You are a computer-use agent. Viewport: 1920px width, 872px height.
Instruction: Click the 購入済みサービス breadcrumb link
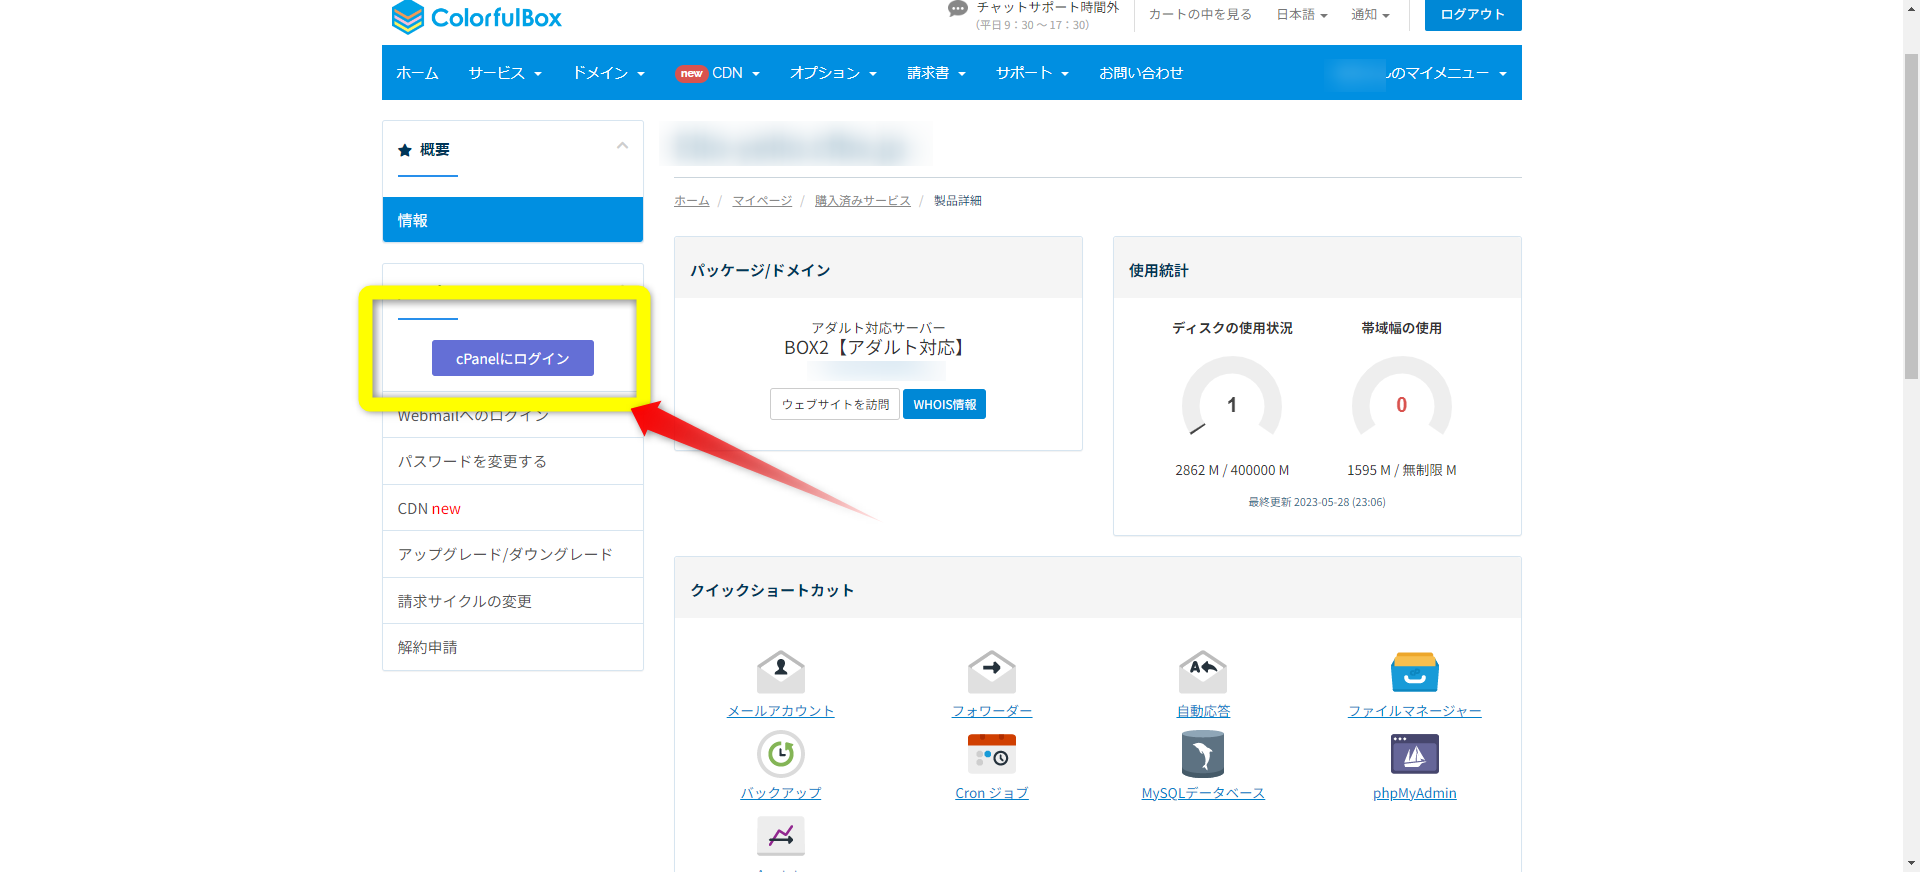[x=862, y=201]
